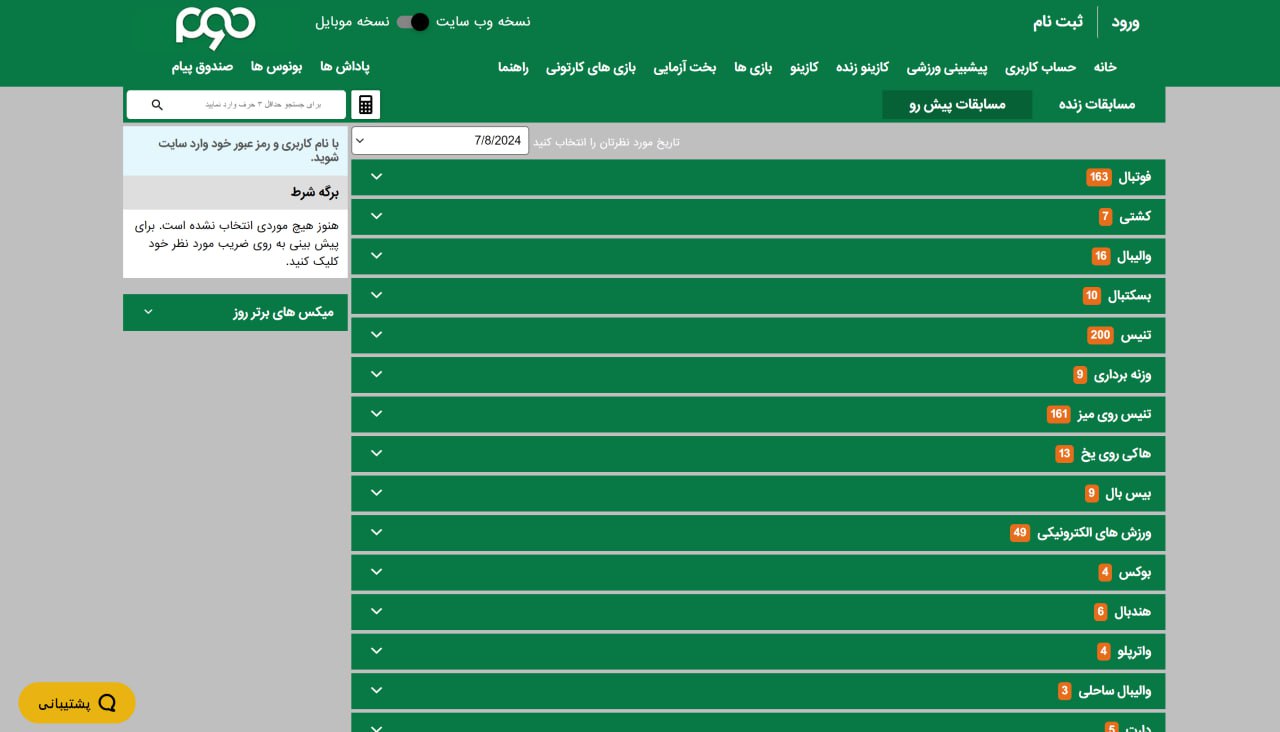Open the خانه menu item
Image resolution: width=1280 pixels, height=732 pixels.
pos(1105,67)
